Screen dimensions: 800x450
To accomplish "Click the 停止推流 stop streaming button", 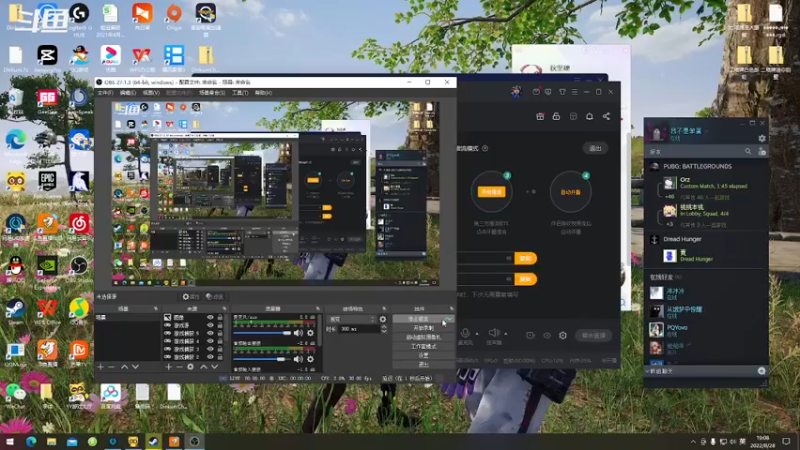I will pyautogui.click(x=423, y=319).
